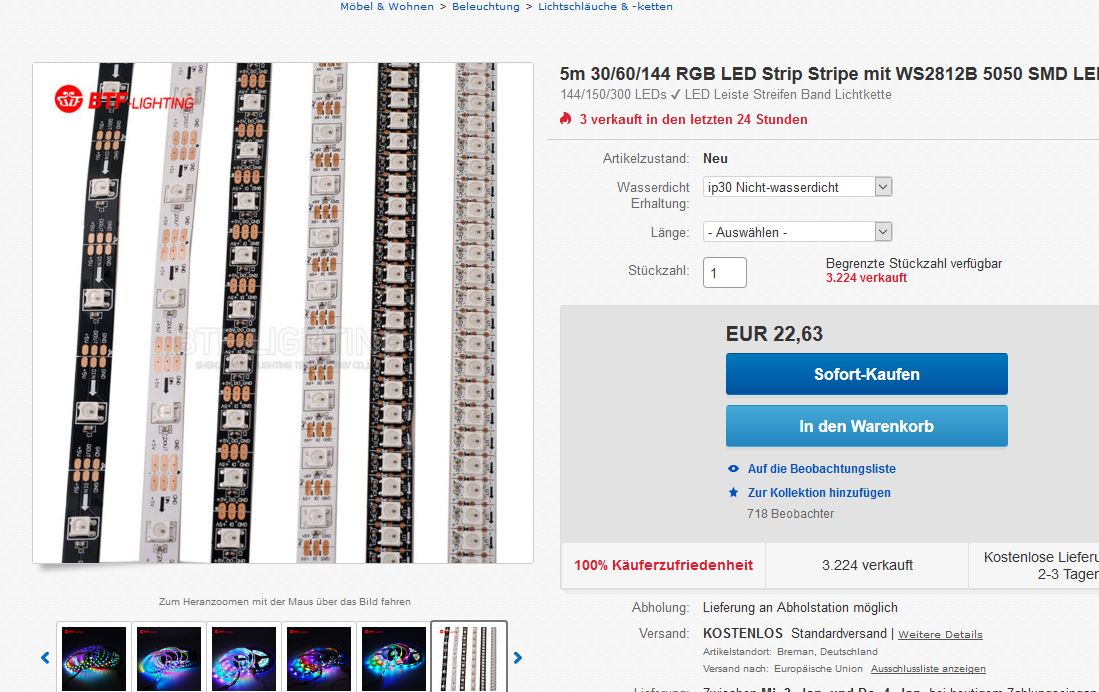
Task: Click the Stückzahl quantity field
Action: coord(725,272)
